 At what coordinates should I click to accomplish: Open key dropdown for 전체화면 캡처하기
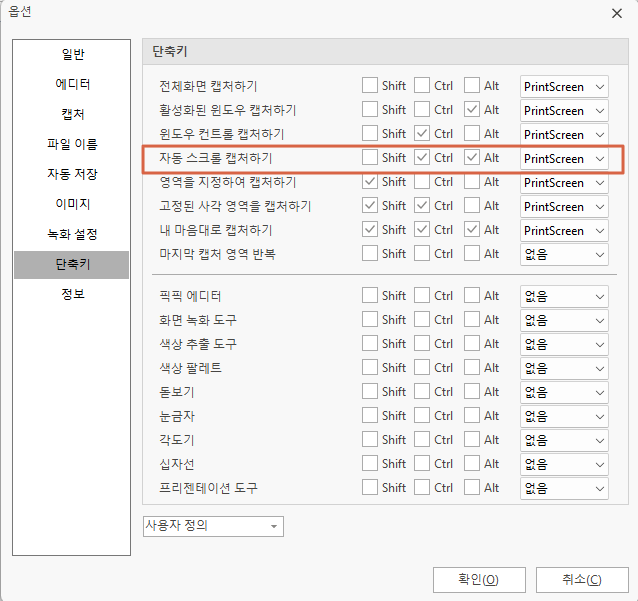(x=564, y=87)
